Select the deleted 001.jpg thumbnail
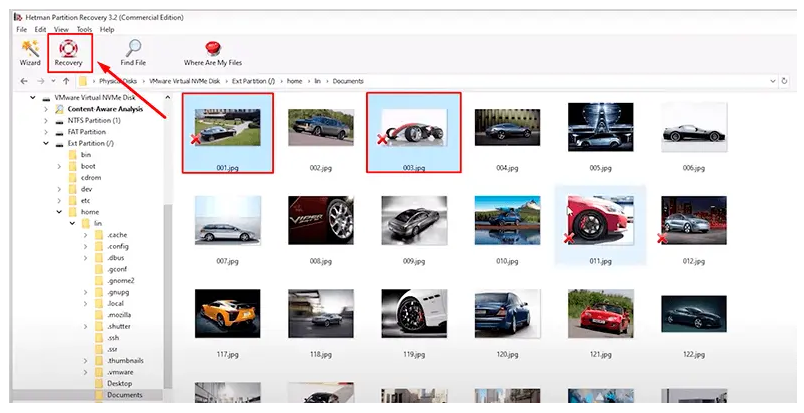Screen dimensions: 804x413 [x=228, y=127]
